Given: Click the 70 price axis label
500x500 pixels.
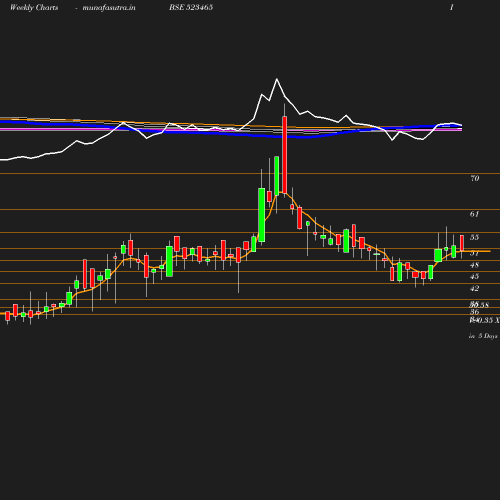Looking at the screenshot, I should point(475,178).
